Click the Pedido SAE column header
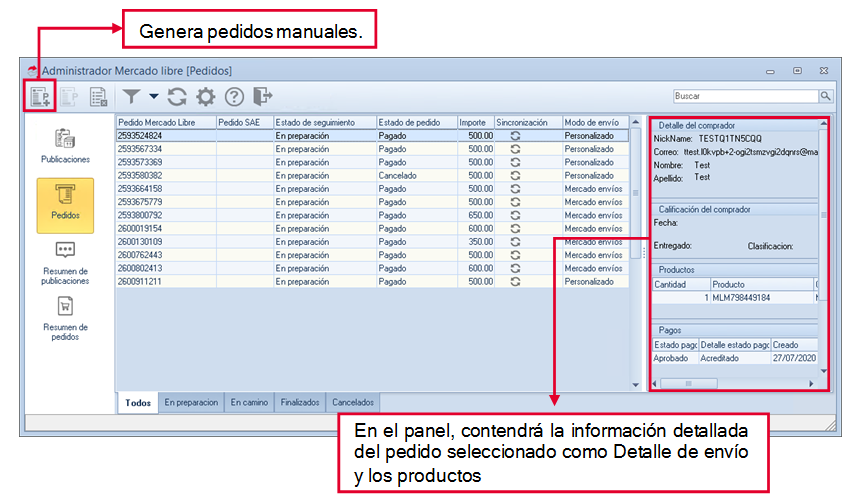Screen dimensions: 859x498 (x=245, y=122)
